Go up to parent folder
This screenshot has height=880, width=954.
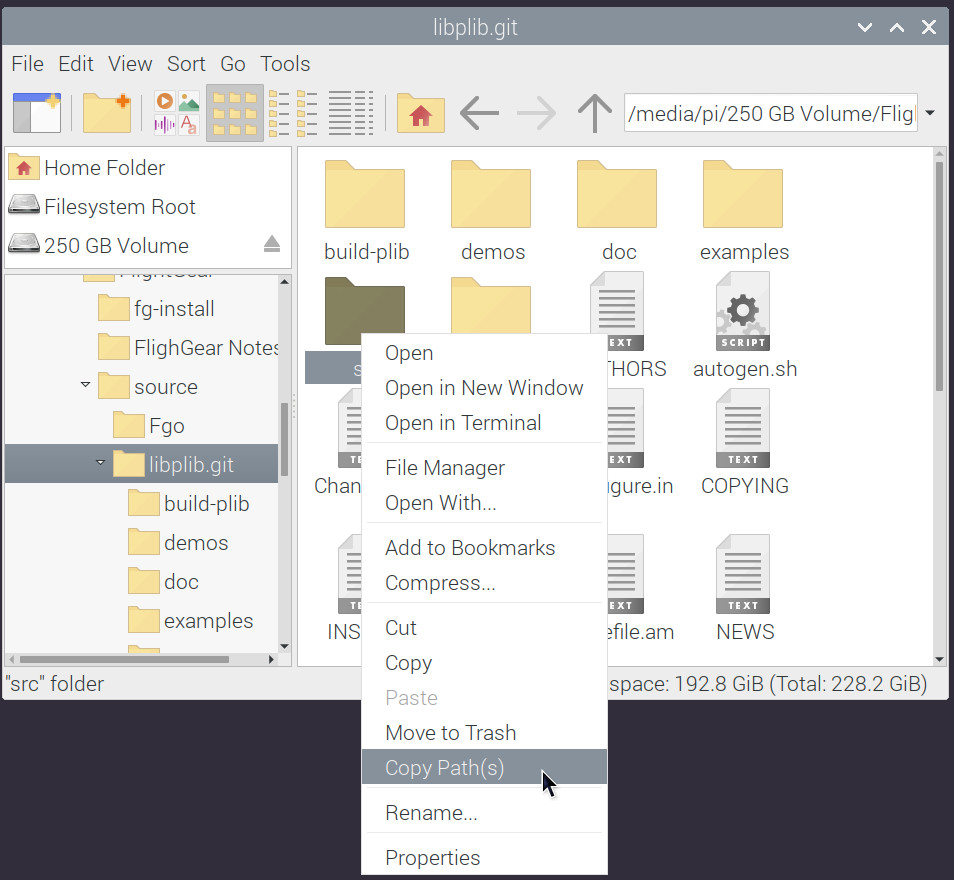click(594, 113)
